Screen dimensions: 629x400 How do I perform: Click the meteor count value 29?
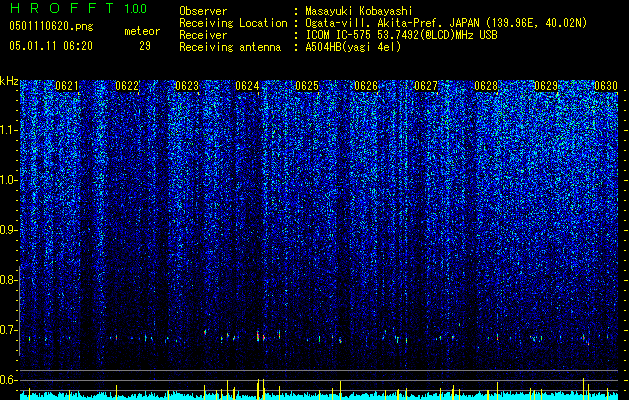[145, 46]
